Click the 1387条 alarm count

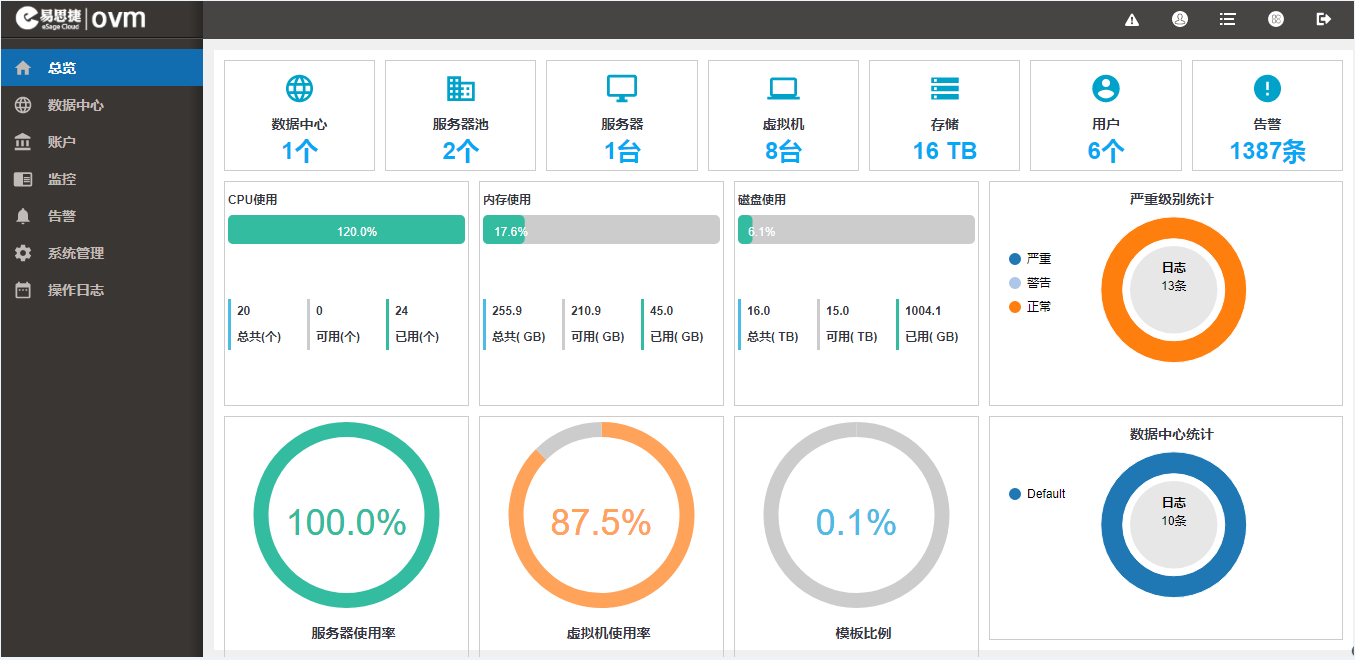point(1267,151)
